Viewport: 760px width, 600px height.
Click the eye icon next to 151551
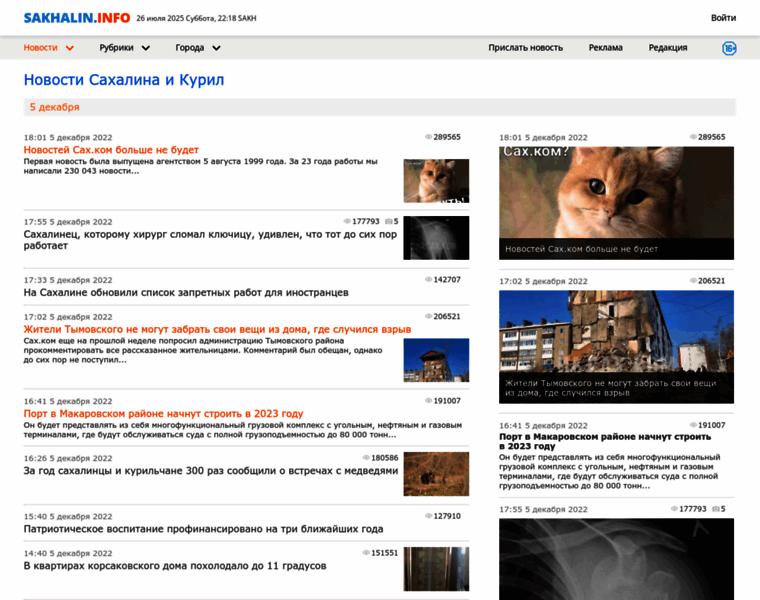click(366, 553)
